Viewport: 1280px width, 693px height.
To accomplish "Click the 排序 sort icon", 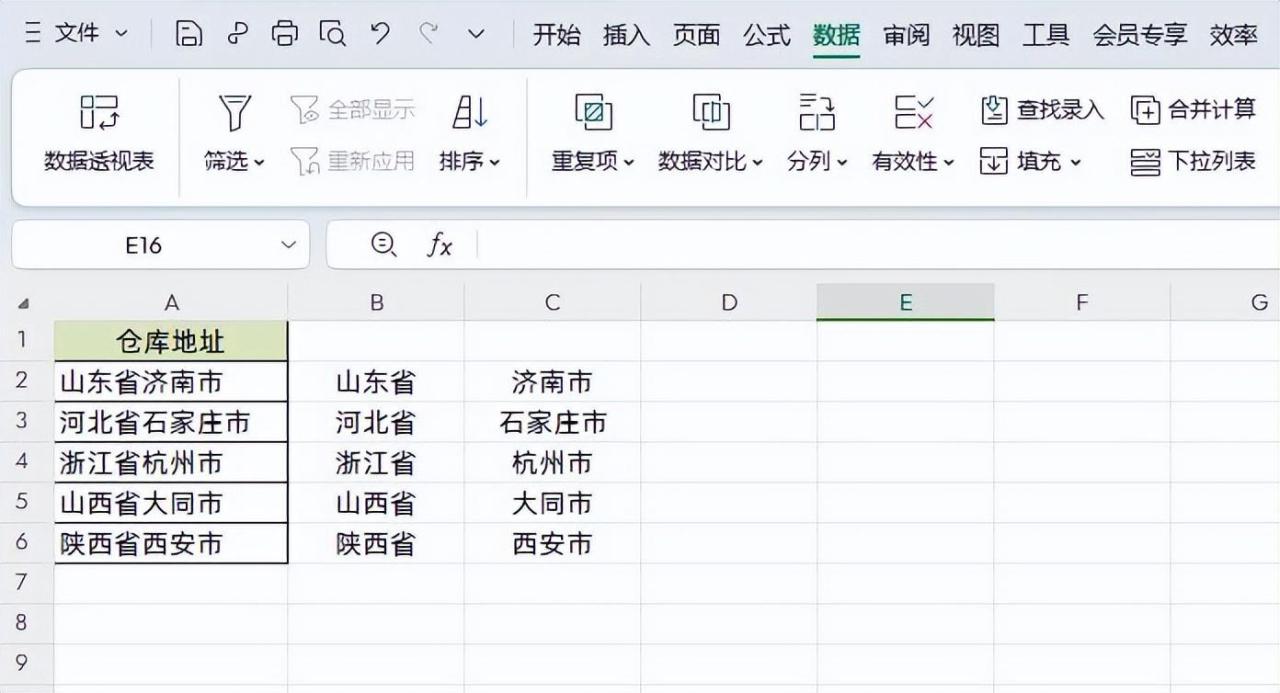I will 470,112.
